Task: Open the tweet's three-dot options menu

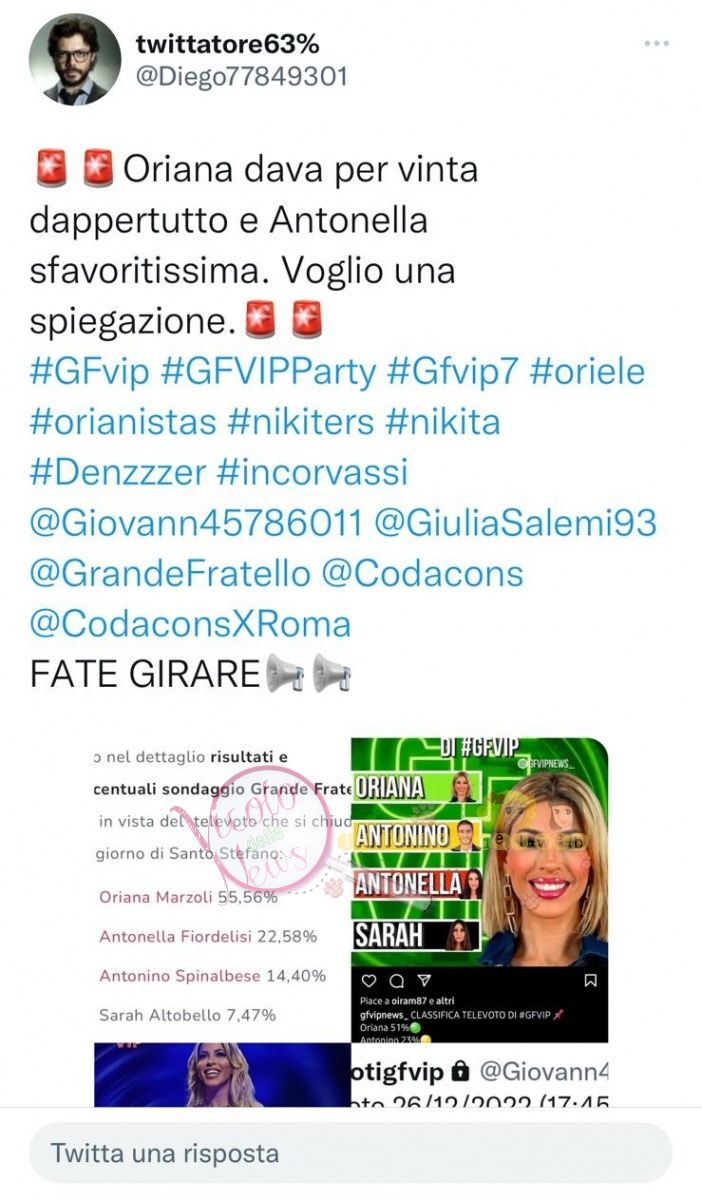Action: pos(656,44)
